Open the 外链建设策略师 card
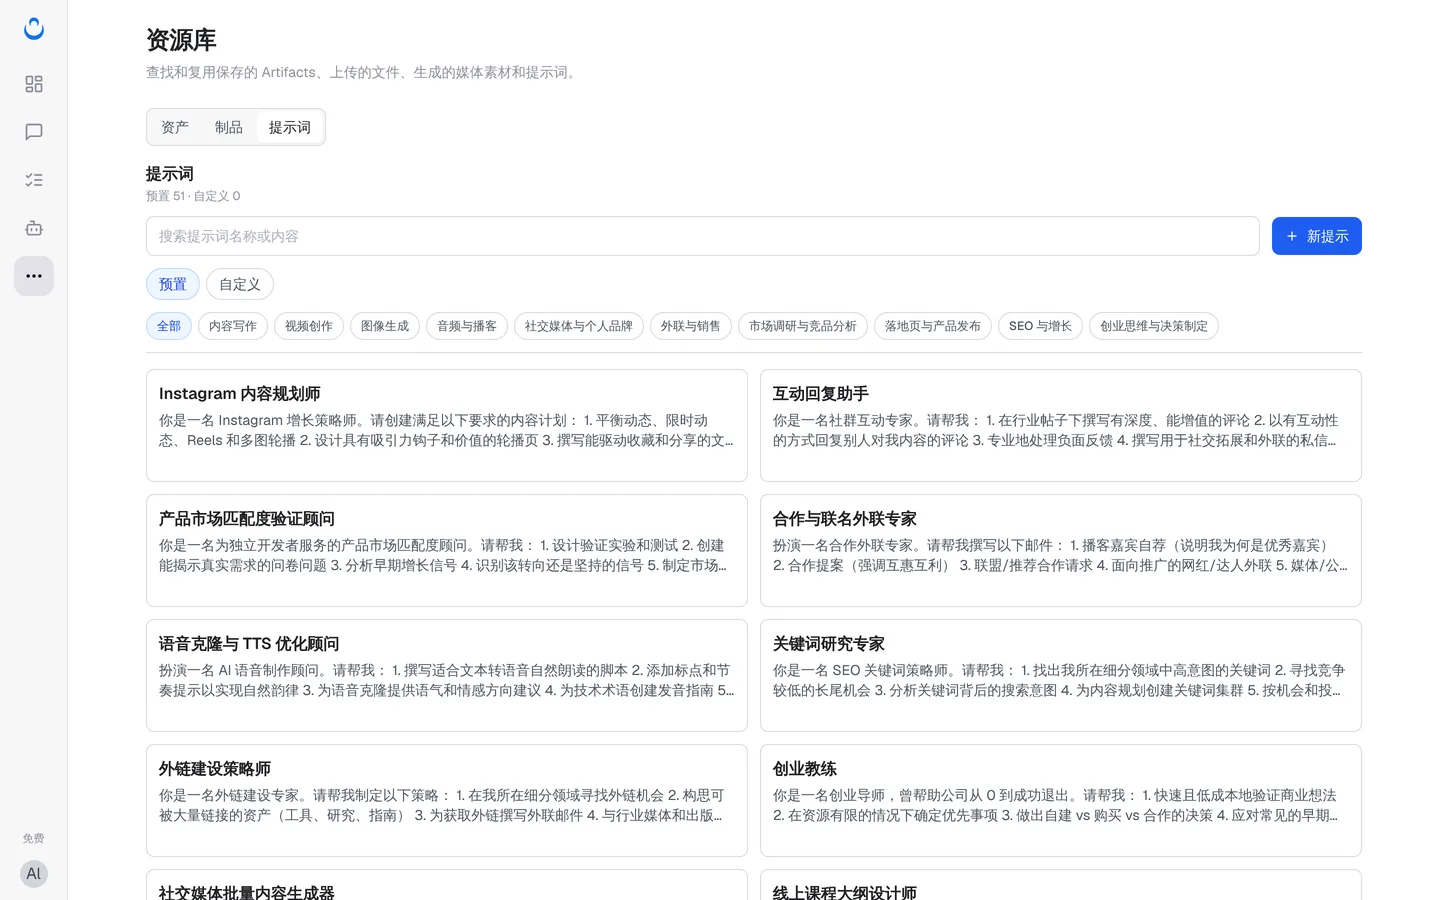The image size is (1440, 900). click(x=447, y=800)
